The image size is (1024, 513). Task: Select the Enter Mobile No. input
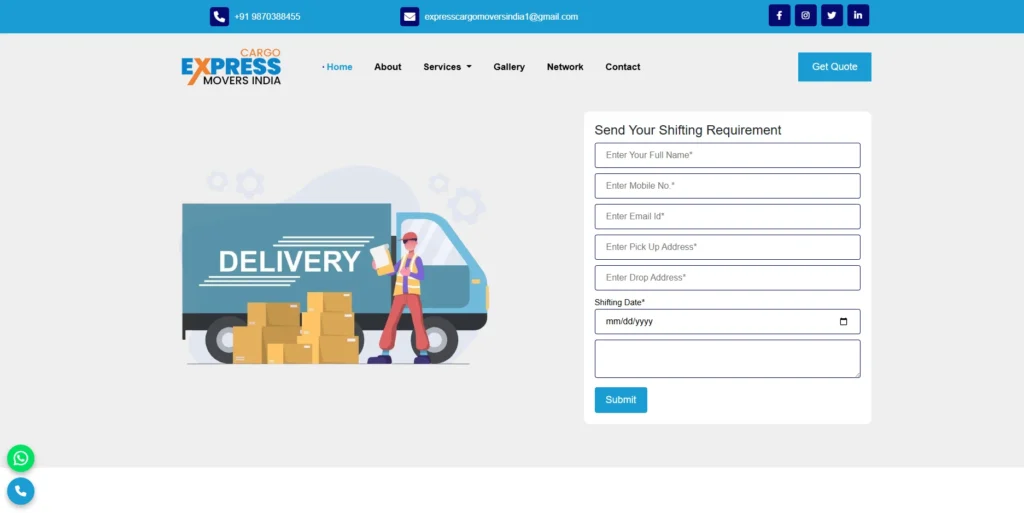[x=727, y=186]
